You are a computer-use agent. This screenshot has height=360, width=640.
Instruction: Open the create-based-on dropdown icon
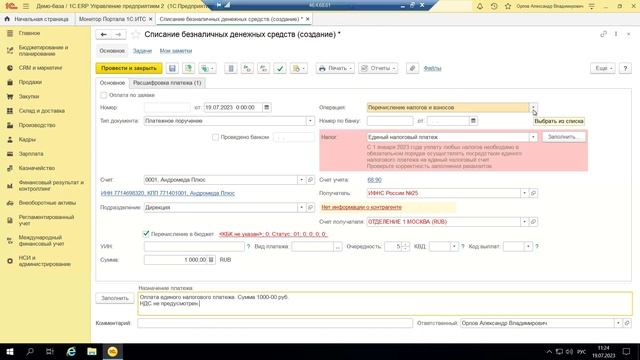207,68
